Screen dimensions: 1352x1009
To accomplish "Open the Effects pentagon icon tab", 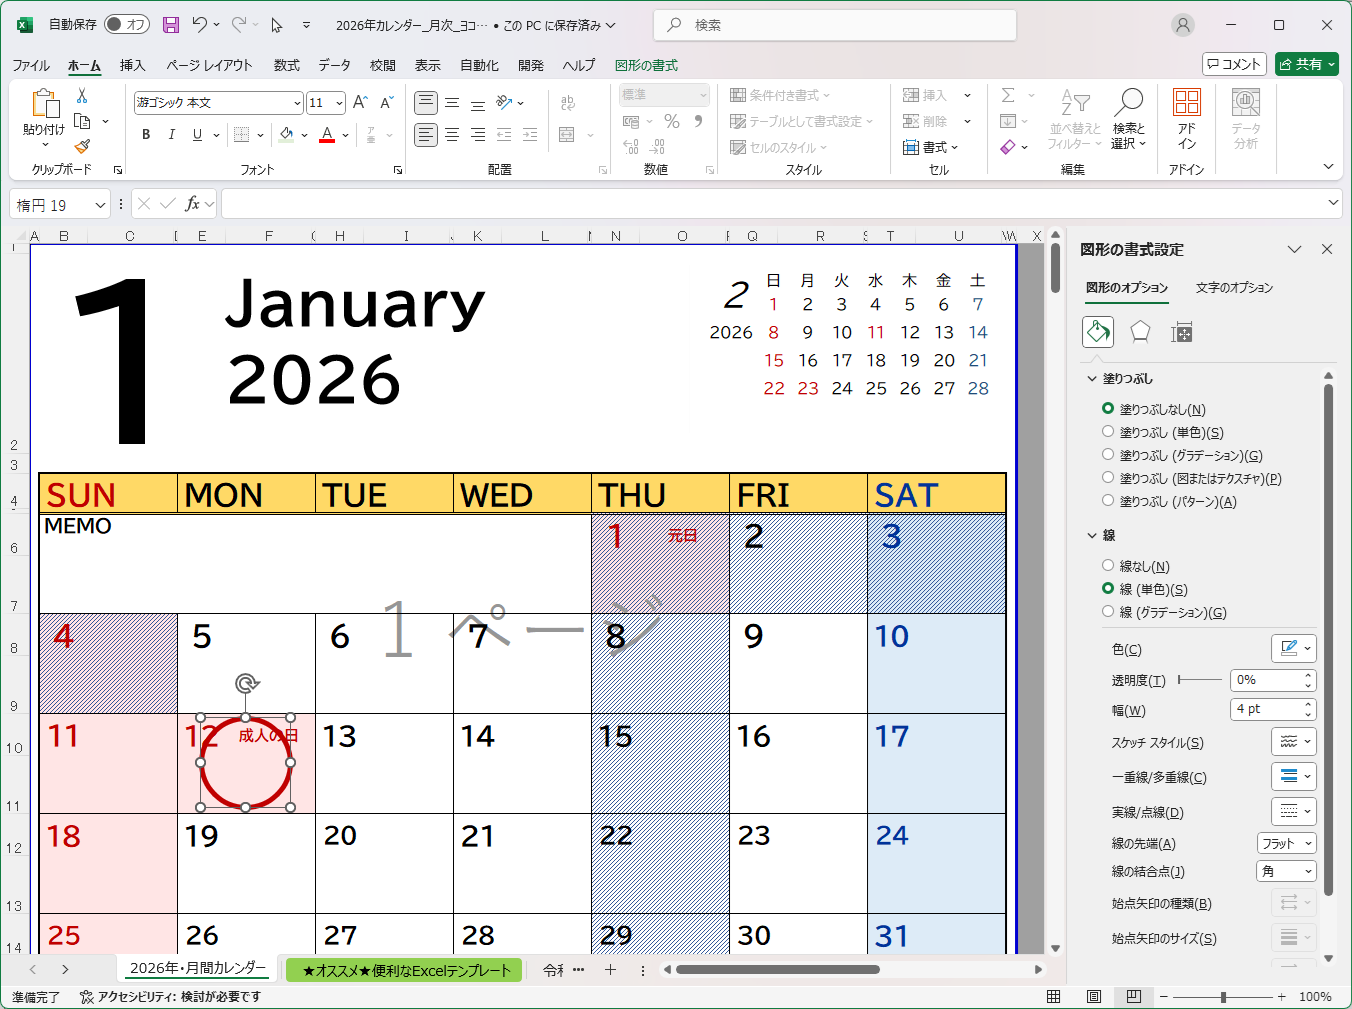I will point(1140,332).
